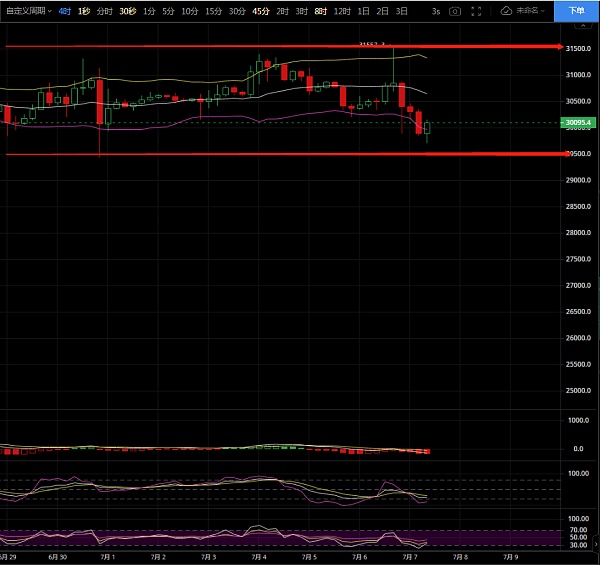Select the 30秒 timeframe
Screen dimensions: 600x565
tap(127, 10)
